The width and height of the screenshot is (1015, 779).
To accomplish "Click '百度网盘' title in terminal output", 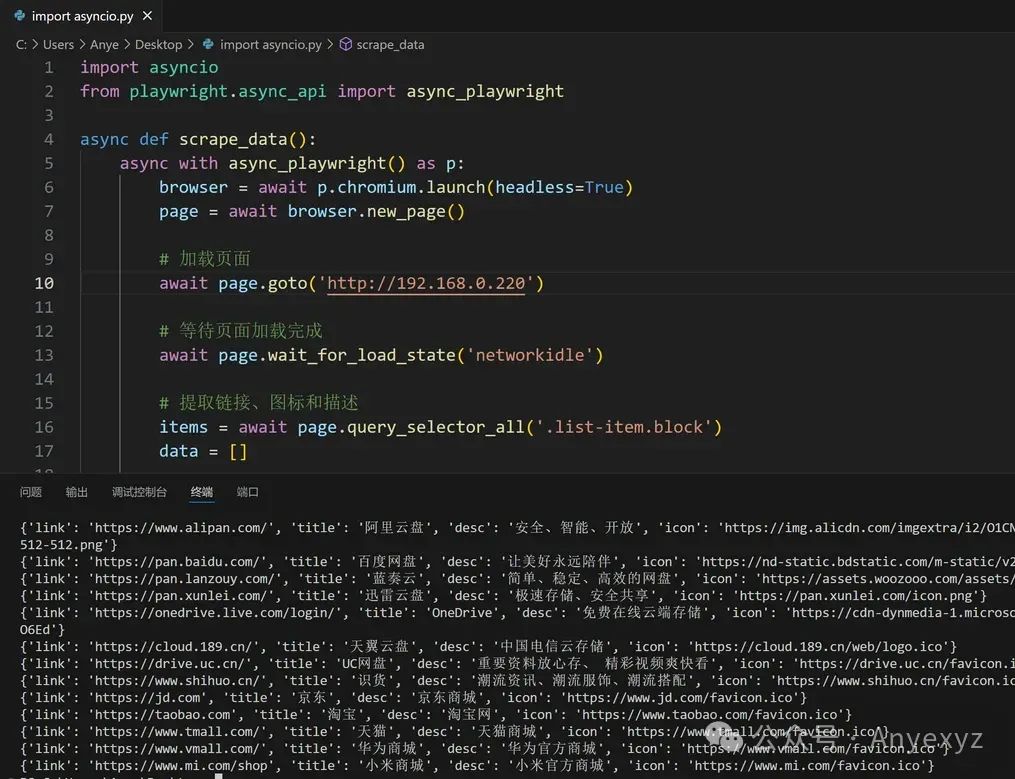I will click(386, 561).
